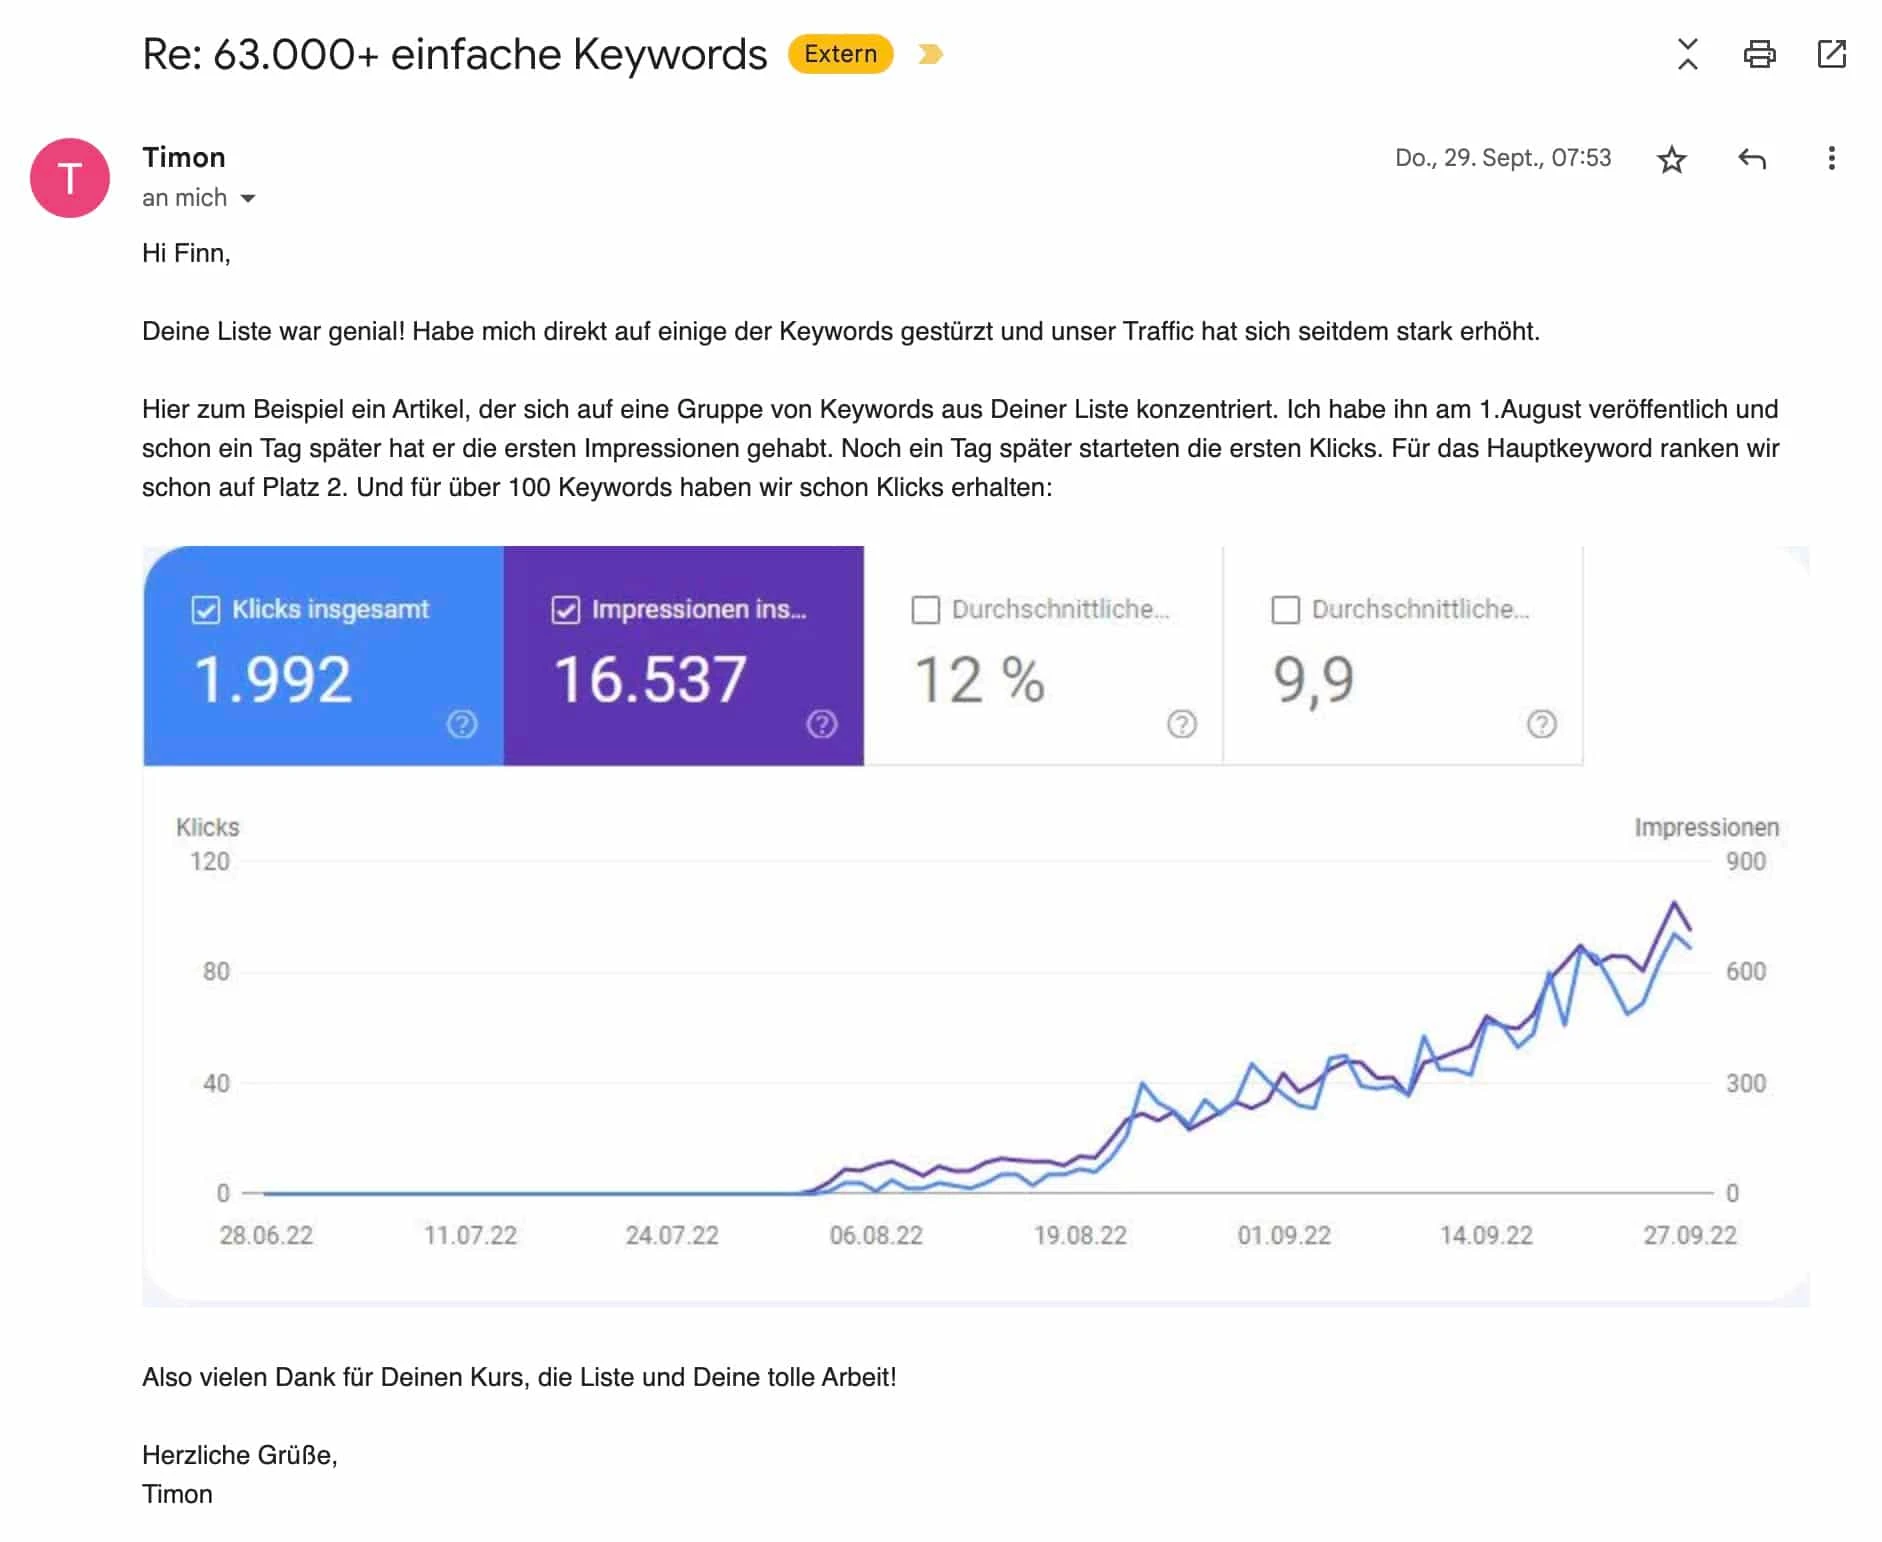Click the 12 % average value
The width and height of the screenshot is (1882, 1542).
click(x=980, y=680)
